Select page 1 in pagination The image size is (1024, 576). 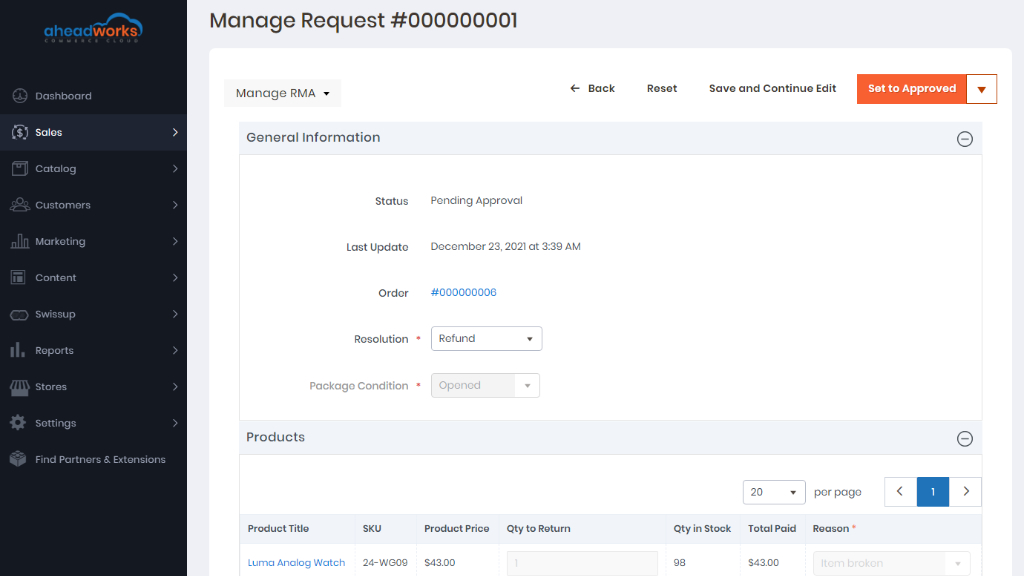(933, 492)
